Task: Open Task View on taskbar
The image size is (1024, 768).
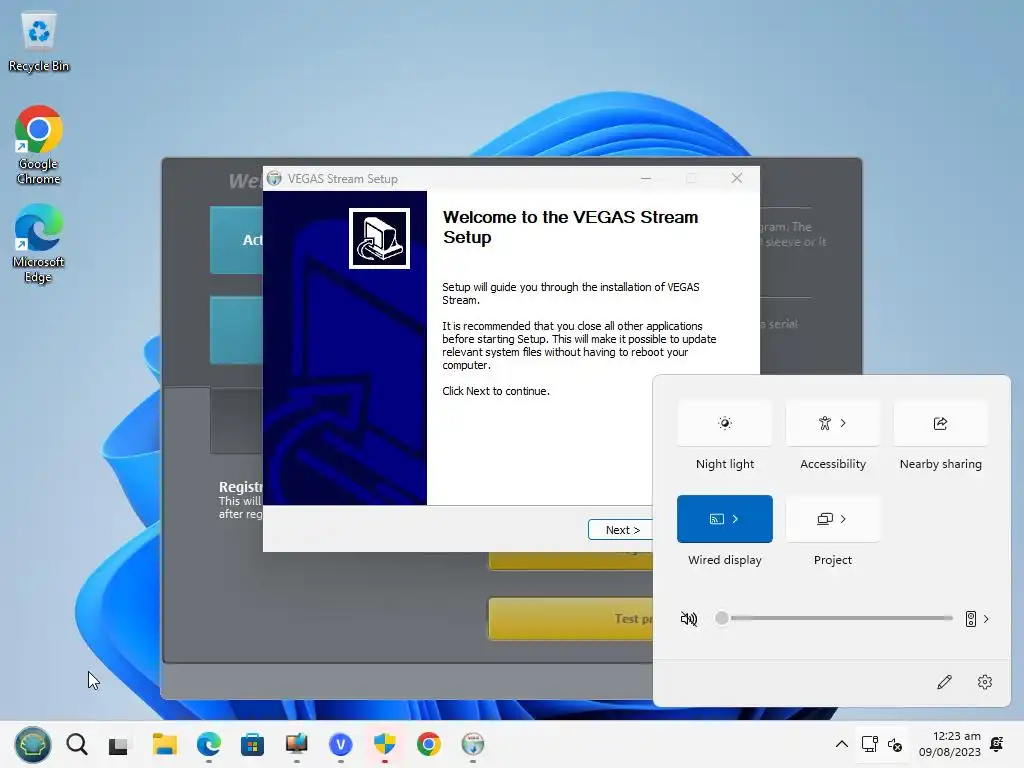Action: (119, 744)
